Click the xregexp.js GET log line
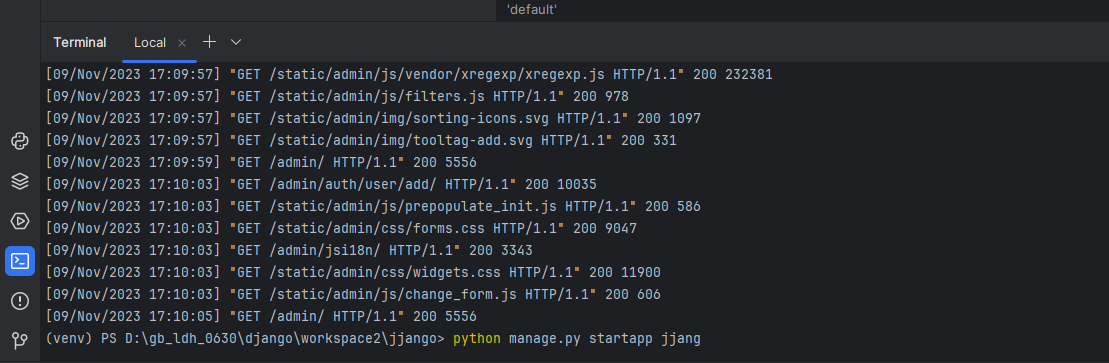The height and width of the screenshot is (363, 1109). 409,74
